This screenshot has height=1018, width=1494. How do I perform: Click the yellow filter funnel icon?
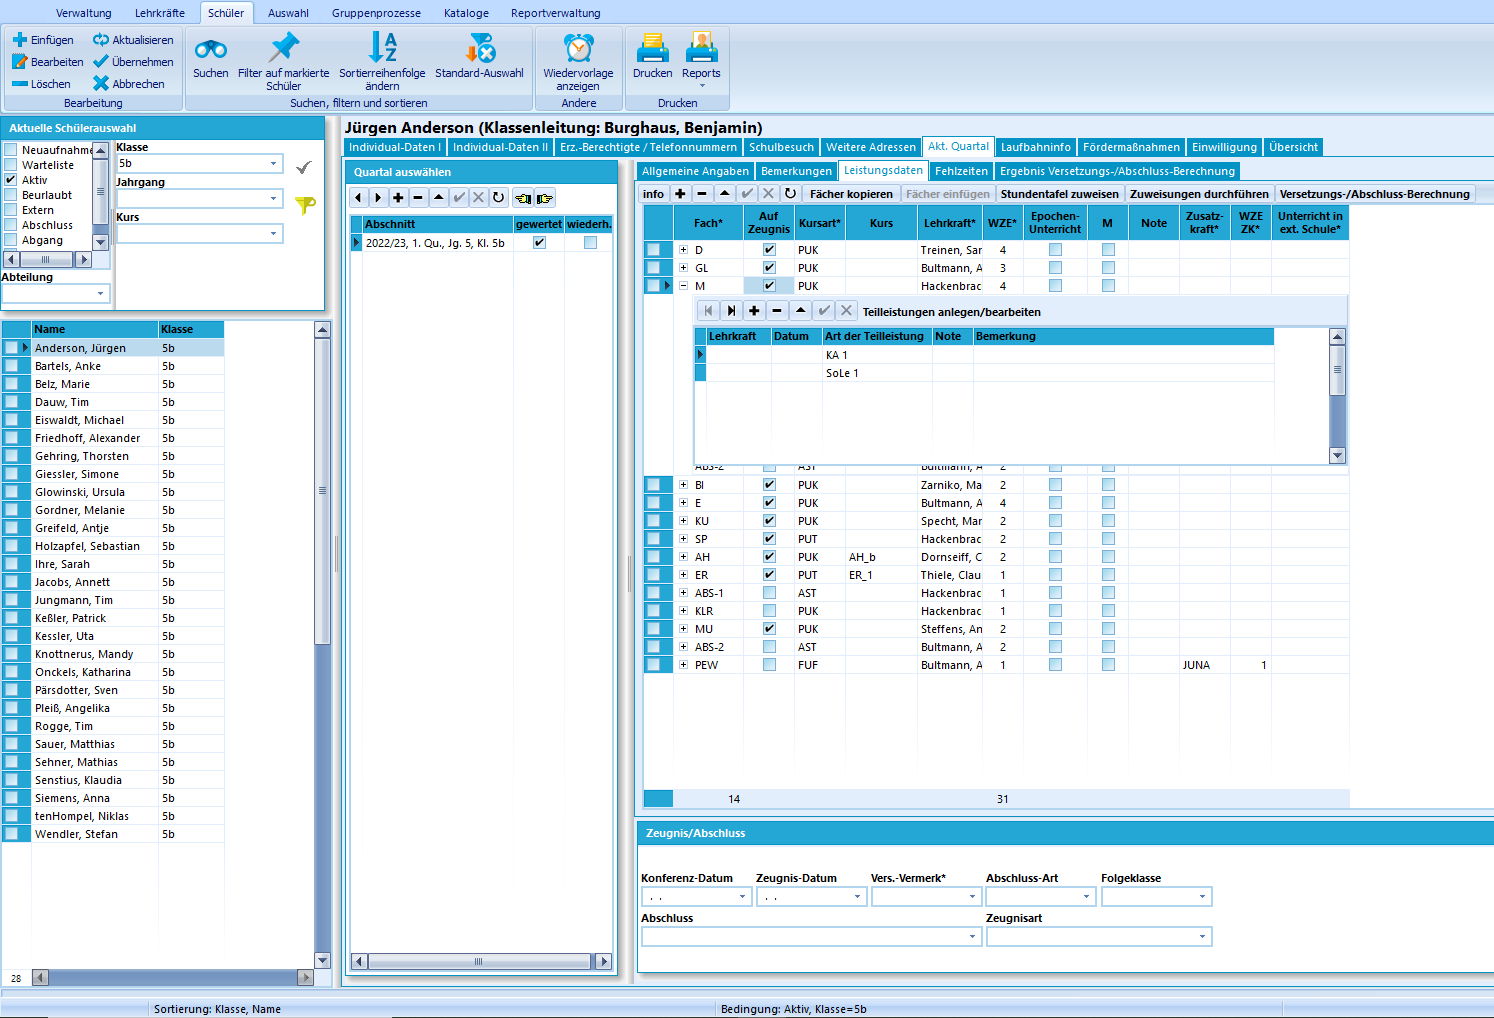point(305,204)
